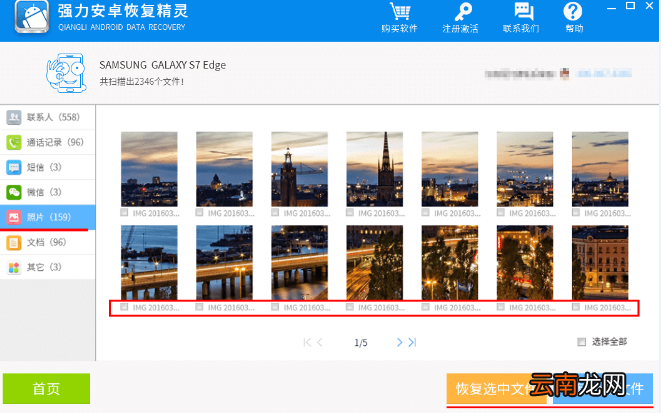Select 联系人 (558) category

click(x=47, y=117)
